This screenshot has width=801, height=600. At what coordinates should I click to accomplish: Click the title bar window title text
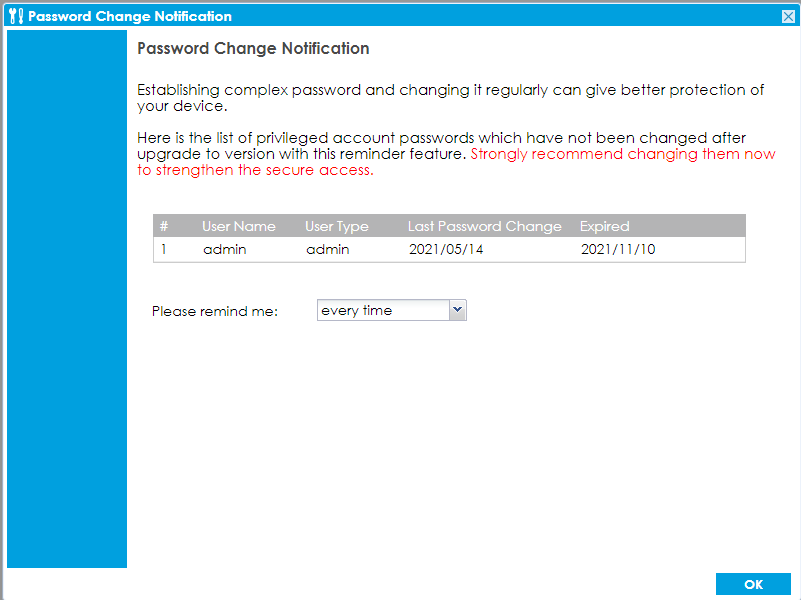tap(130, 16)
